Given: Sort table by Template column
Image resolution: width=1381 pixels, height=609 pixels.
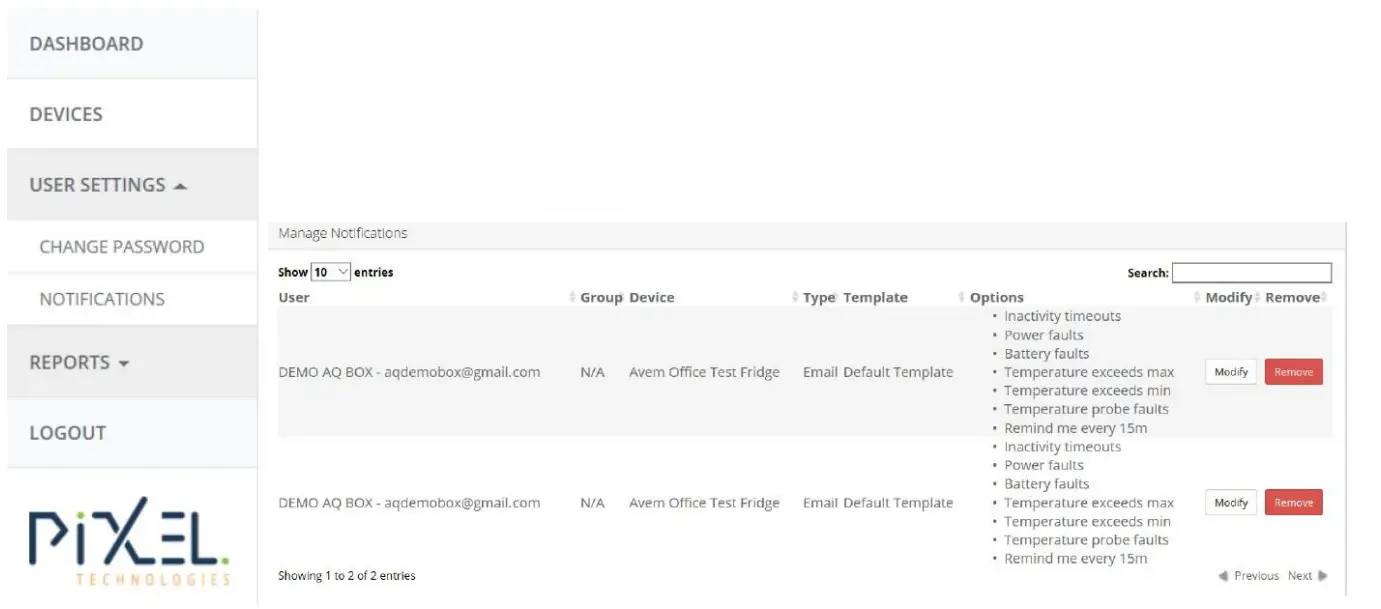Looking at the screenshot, I should point(875,297).
